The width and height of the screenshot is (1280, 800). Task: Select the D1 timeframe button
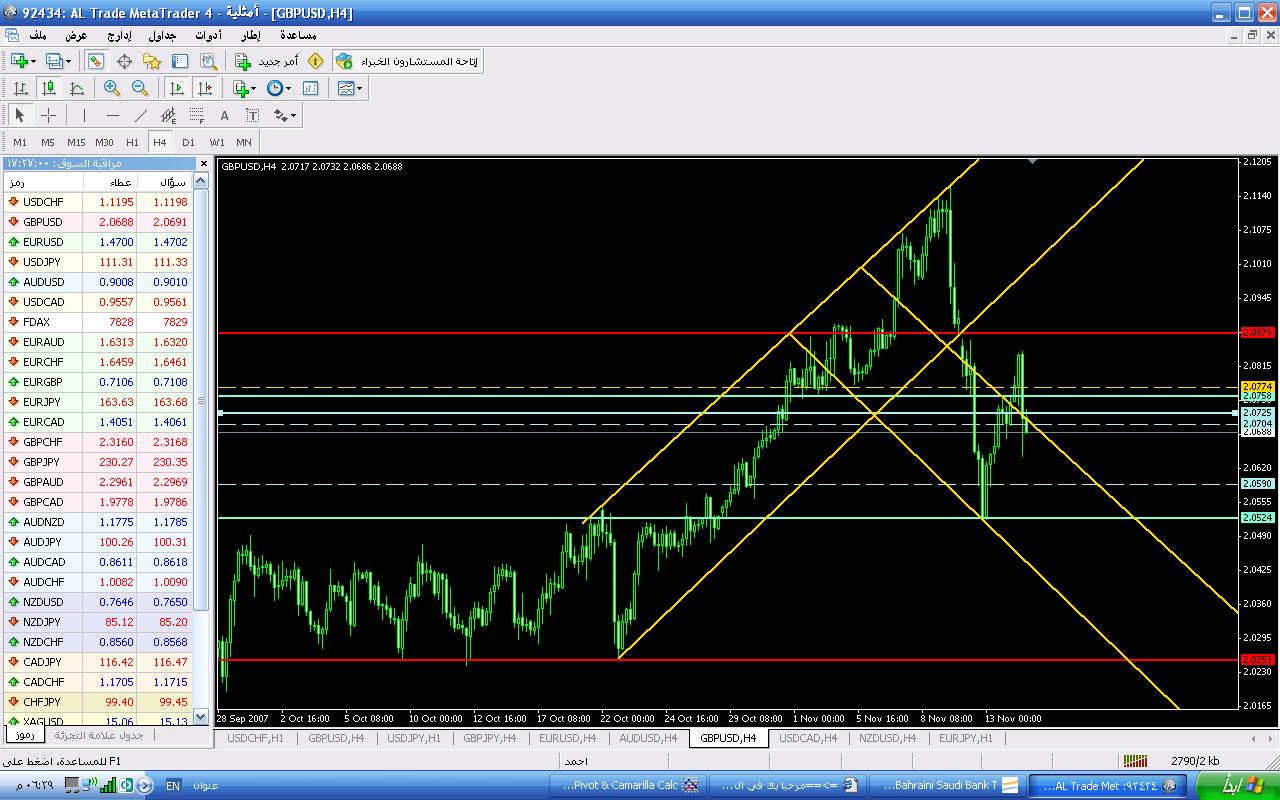click(188, 142)
